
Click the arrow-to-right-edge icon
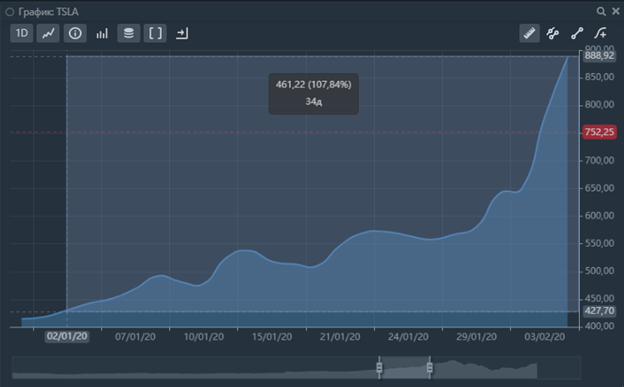182,33
